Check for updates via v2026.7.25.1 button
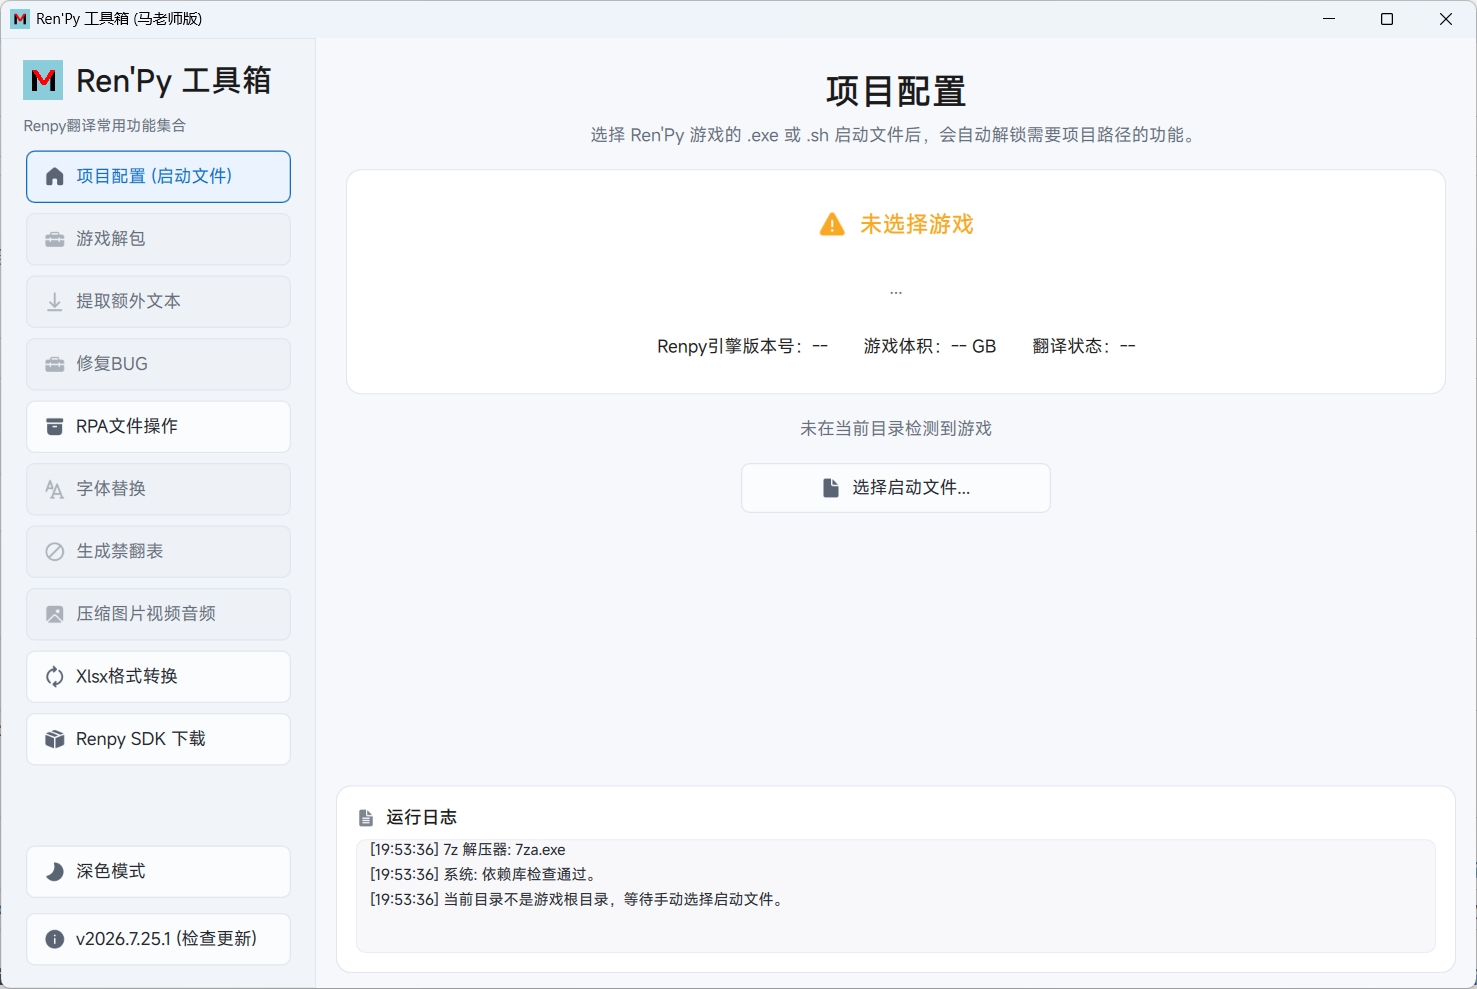The height and width of the screenshot is (989, 1477). 158,939
